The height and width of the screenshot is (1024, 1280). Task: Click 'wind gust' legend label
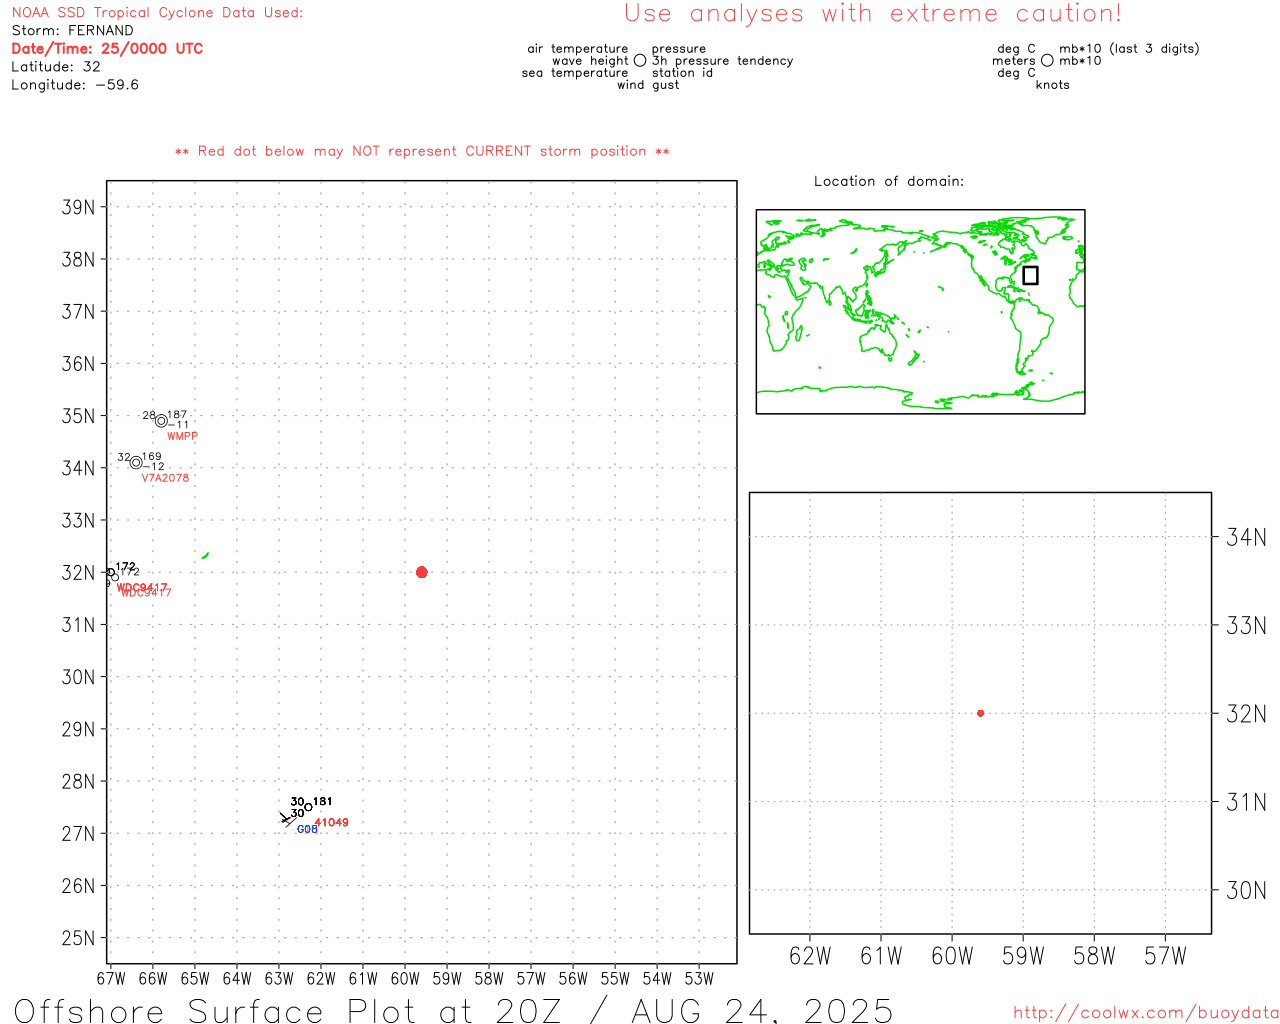648,85
